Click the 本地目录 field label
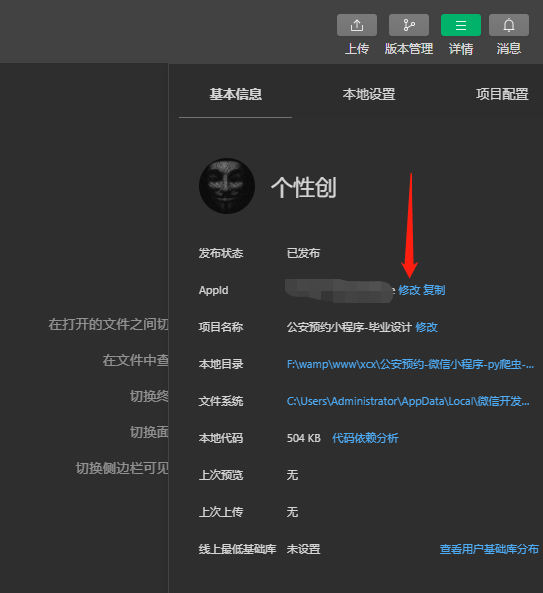543x593 pixels. pos(221,364)
